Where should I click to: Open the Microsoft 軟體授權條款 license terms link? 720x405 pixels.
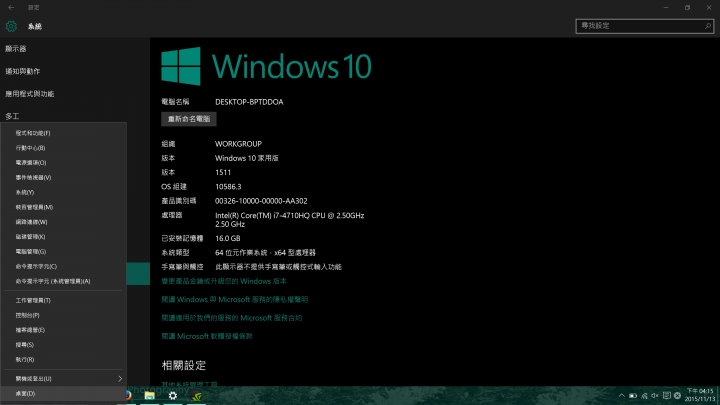point(207,336)
